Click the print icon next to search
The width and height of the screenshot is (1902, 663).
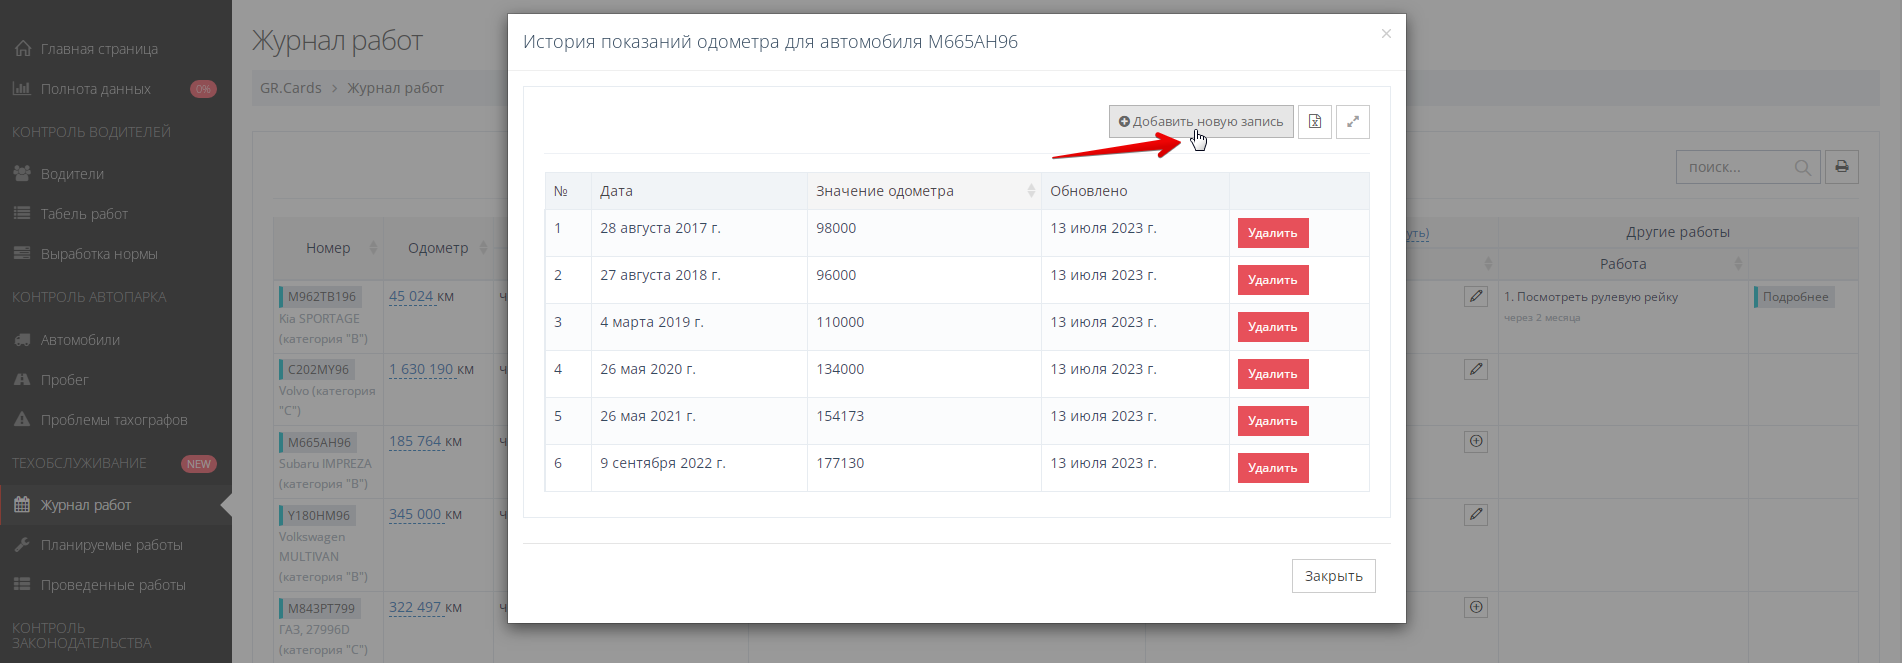tap(1841, 167)
